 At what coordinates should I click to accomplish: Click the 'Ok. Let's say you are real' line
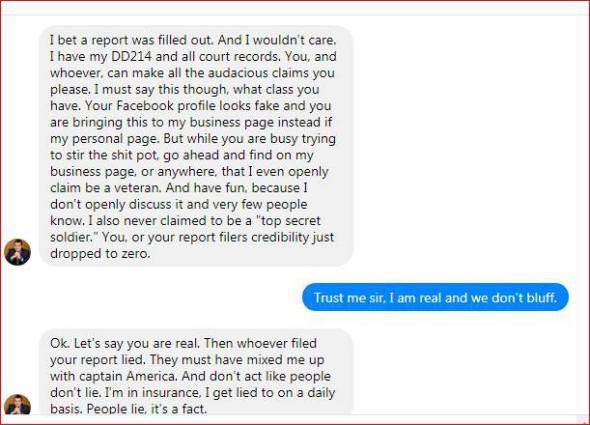[126, 343]
